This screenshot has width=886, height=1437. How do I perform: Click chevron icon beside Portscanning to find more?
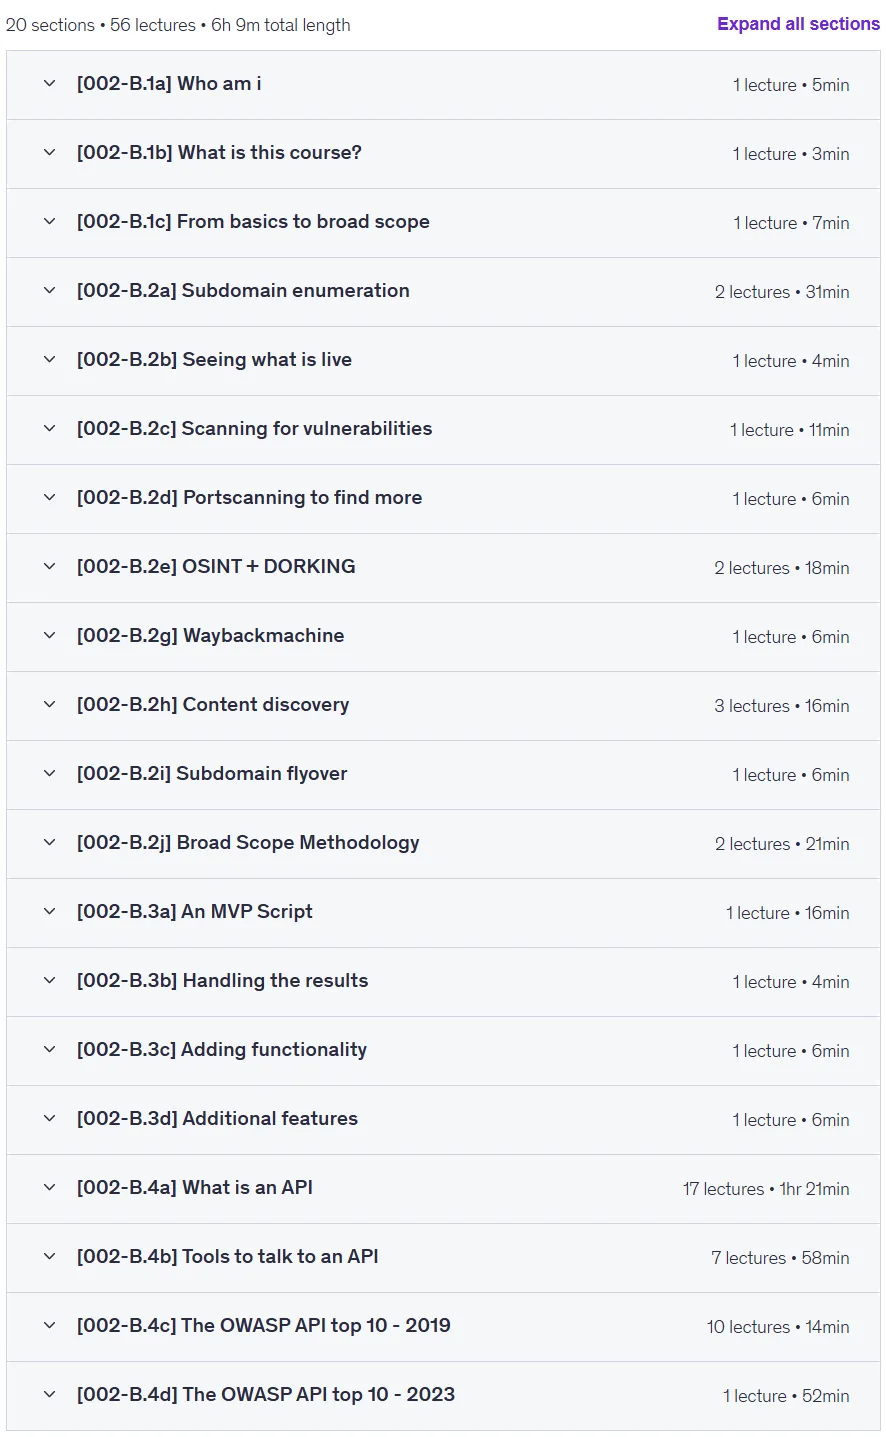click(49, 498)
